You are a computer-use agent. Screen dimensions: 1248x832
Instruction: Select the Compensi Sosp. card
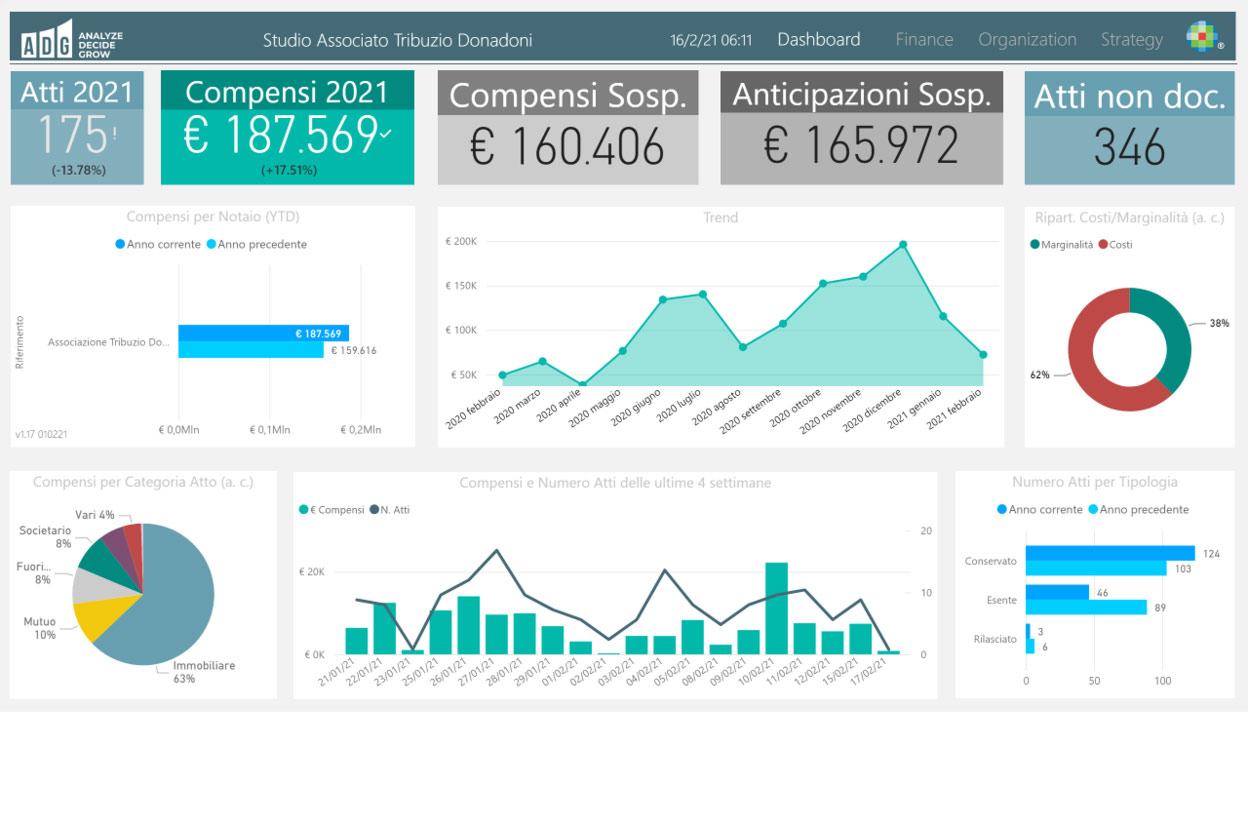tap(567, 128)
